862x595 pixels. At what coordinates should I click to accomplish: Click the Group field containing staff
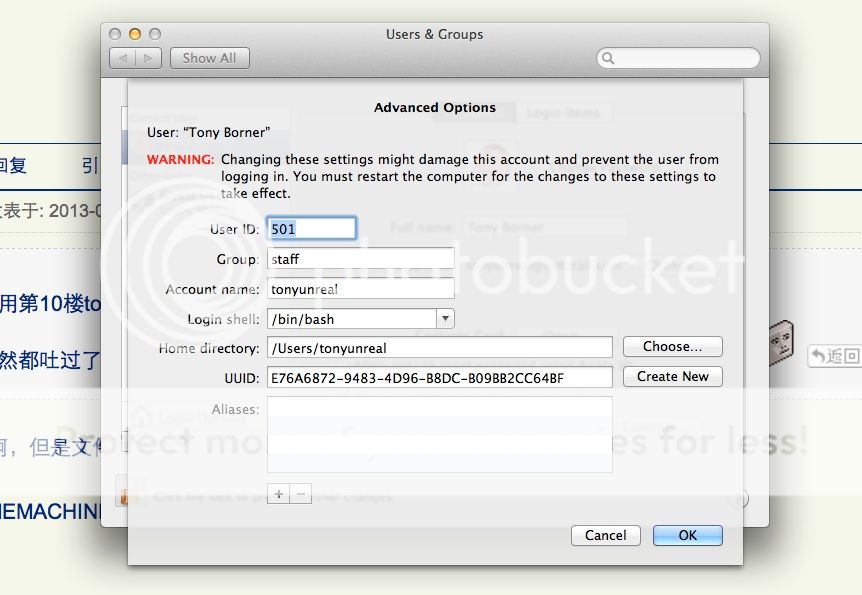361,258
